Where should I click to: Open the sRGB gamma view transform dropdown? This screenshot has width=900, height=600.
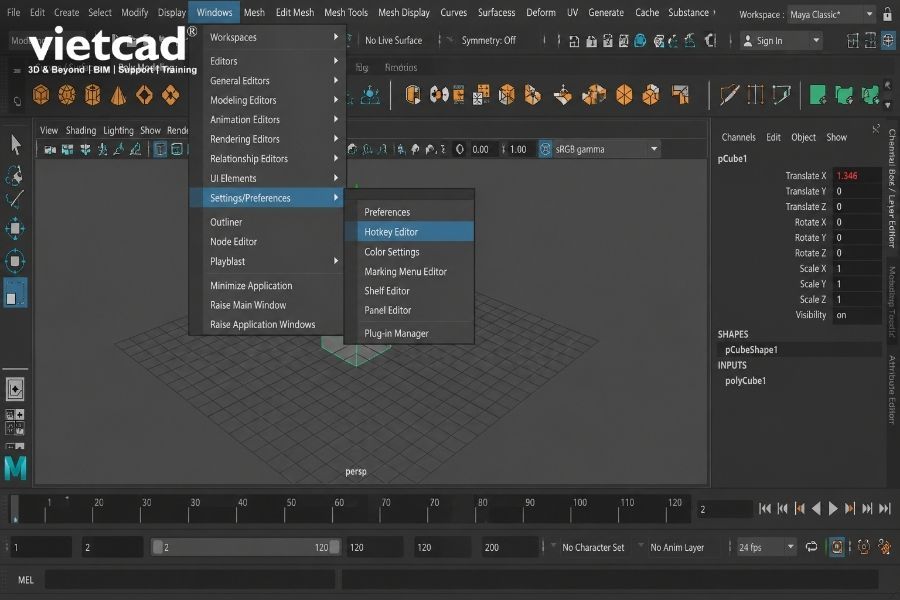605,149
